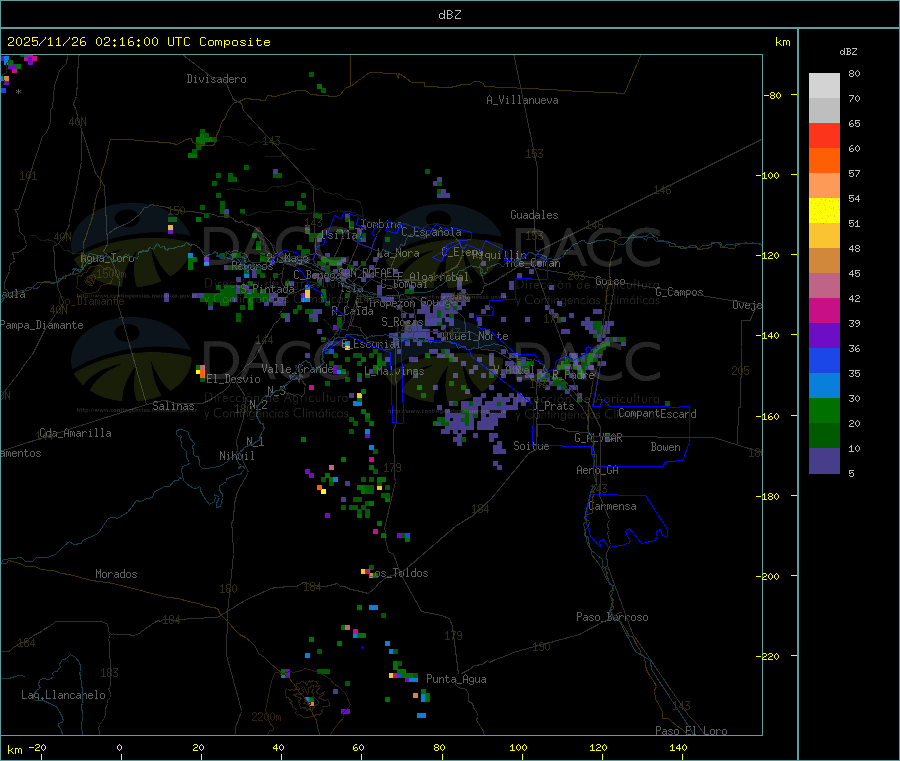Select the El_Desvio location label
900x761 pixels.
(x=234, y=379)
